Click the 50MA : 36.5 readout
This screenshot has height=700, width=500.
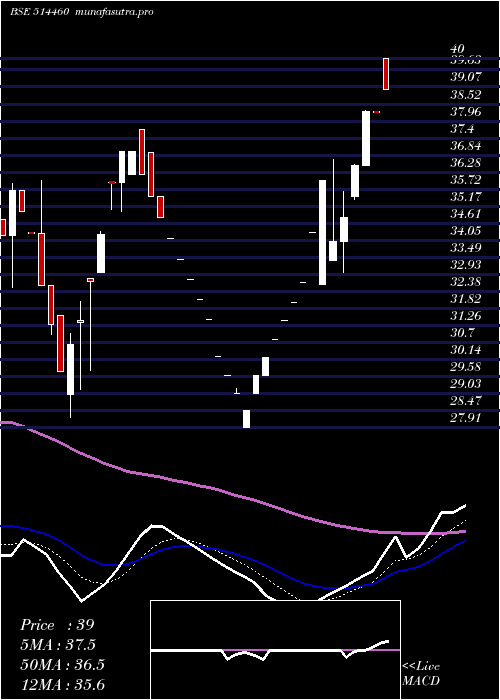pos(62,664)
